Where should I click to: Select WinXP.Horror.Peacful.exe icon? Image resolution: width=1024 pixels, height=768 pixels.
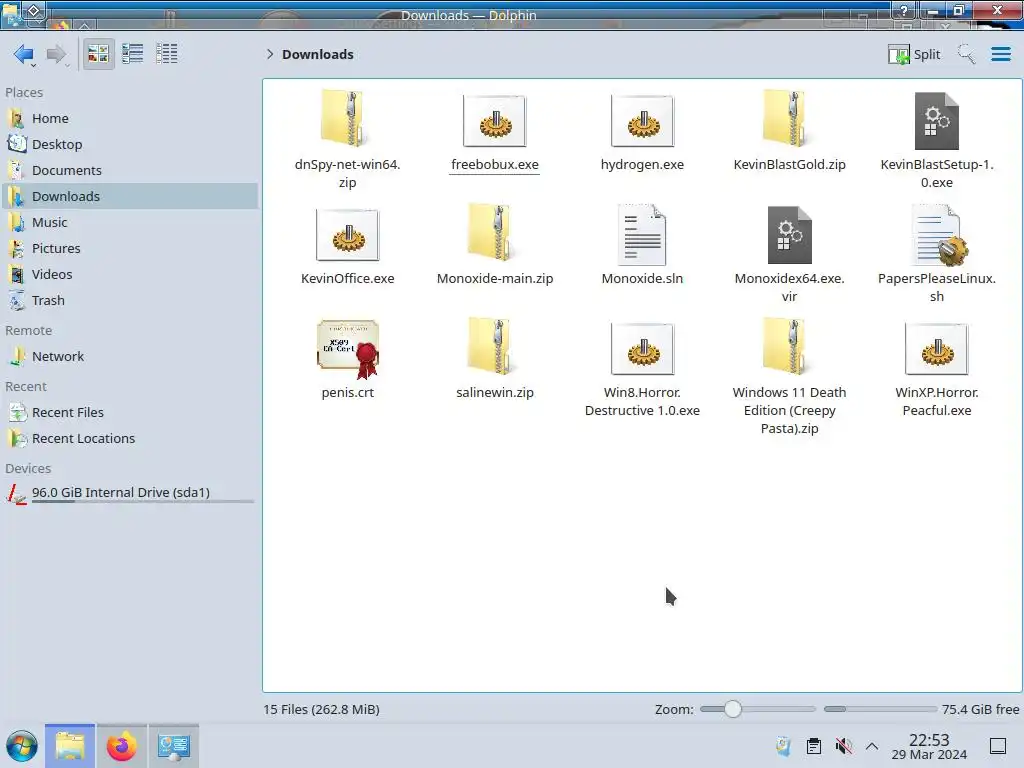[936, 349]
